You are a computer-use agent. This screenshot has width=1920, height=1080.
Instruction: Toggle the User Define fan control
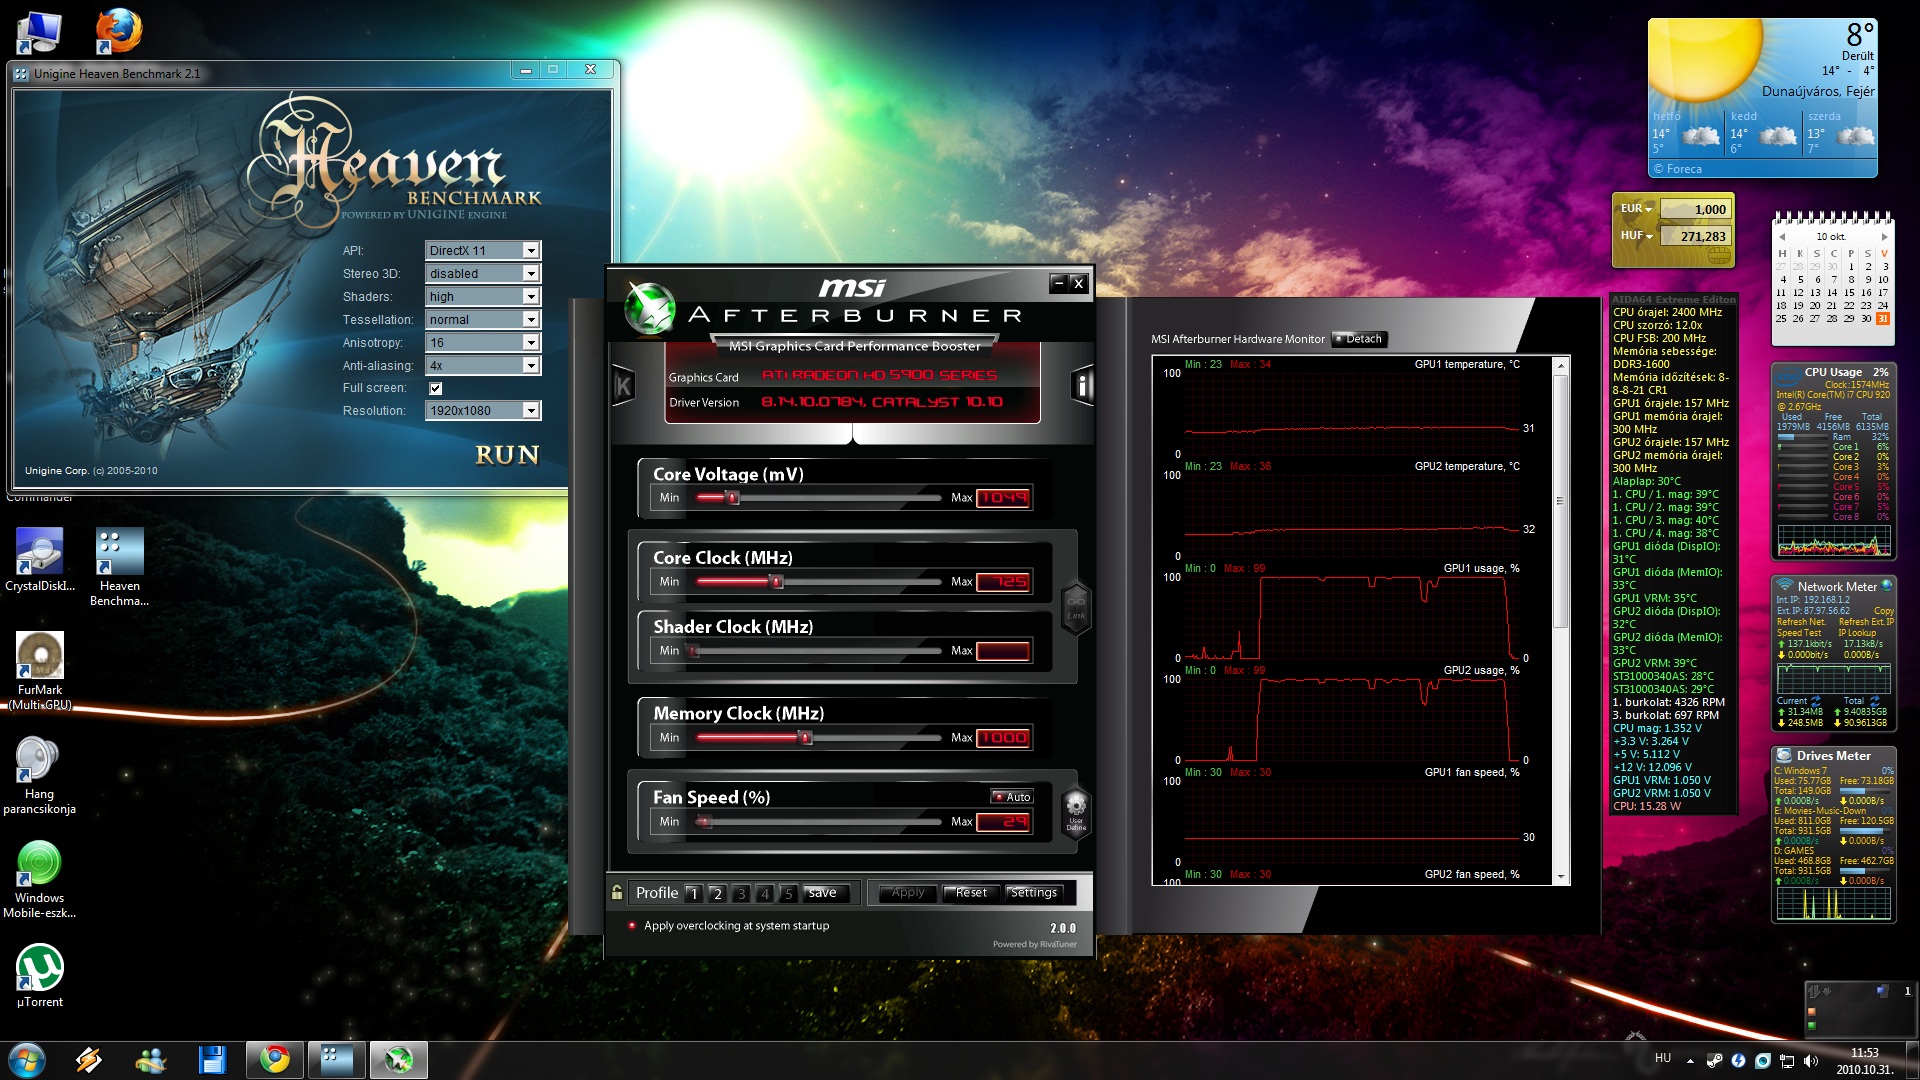[x=1075, y=813]
